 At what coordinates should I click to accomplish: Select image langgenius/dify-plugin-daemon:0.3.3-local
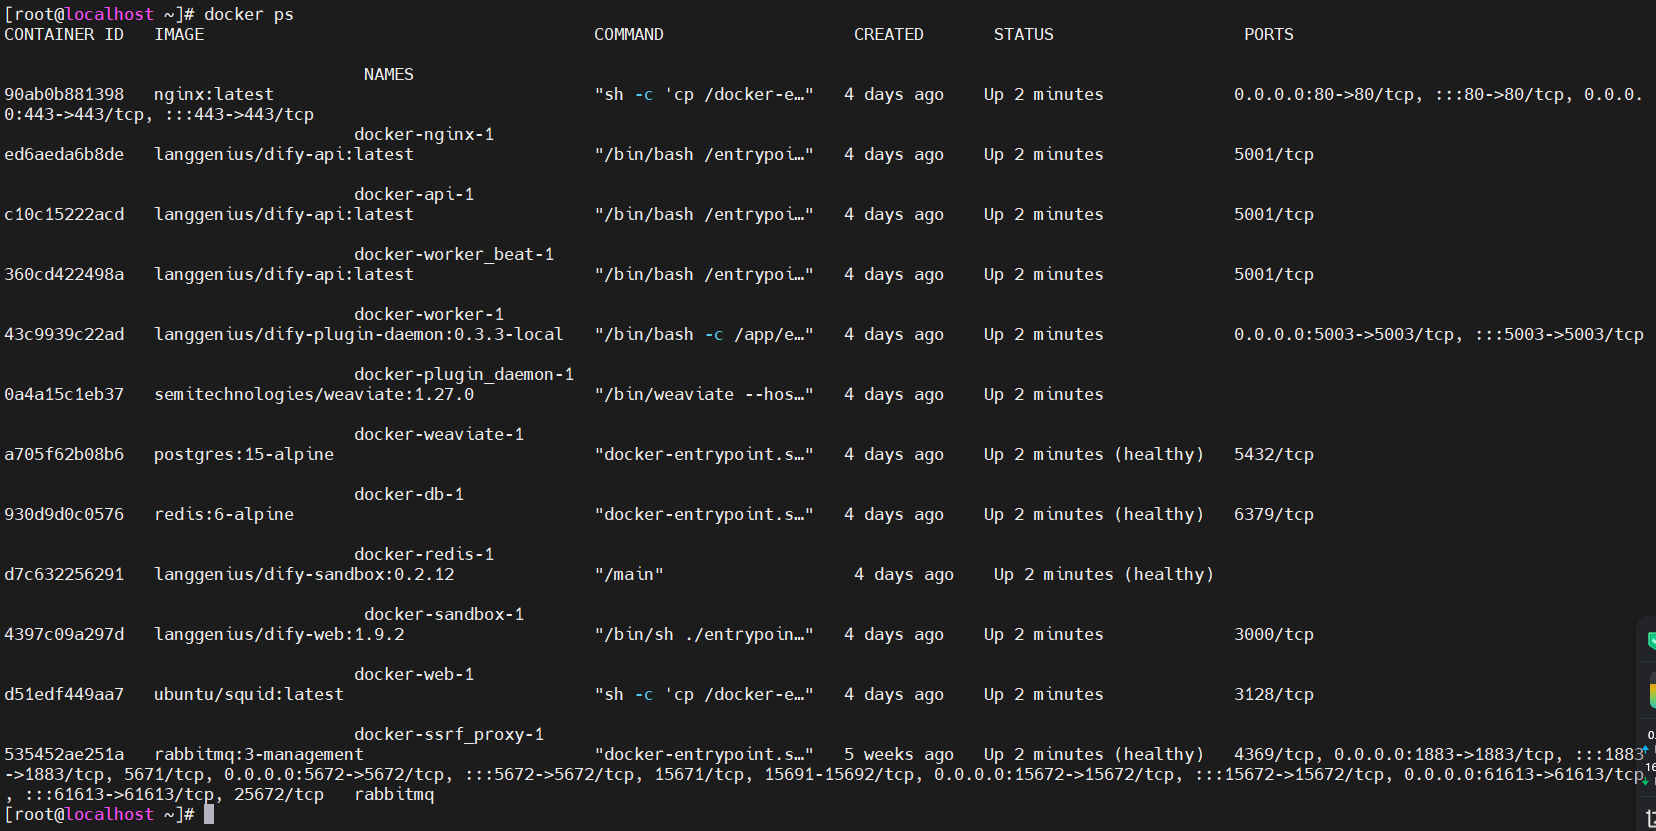pyautogui.click(x=359, y=334)
